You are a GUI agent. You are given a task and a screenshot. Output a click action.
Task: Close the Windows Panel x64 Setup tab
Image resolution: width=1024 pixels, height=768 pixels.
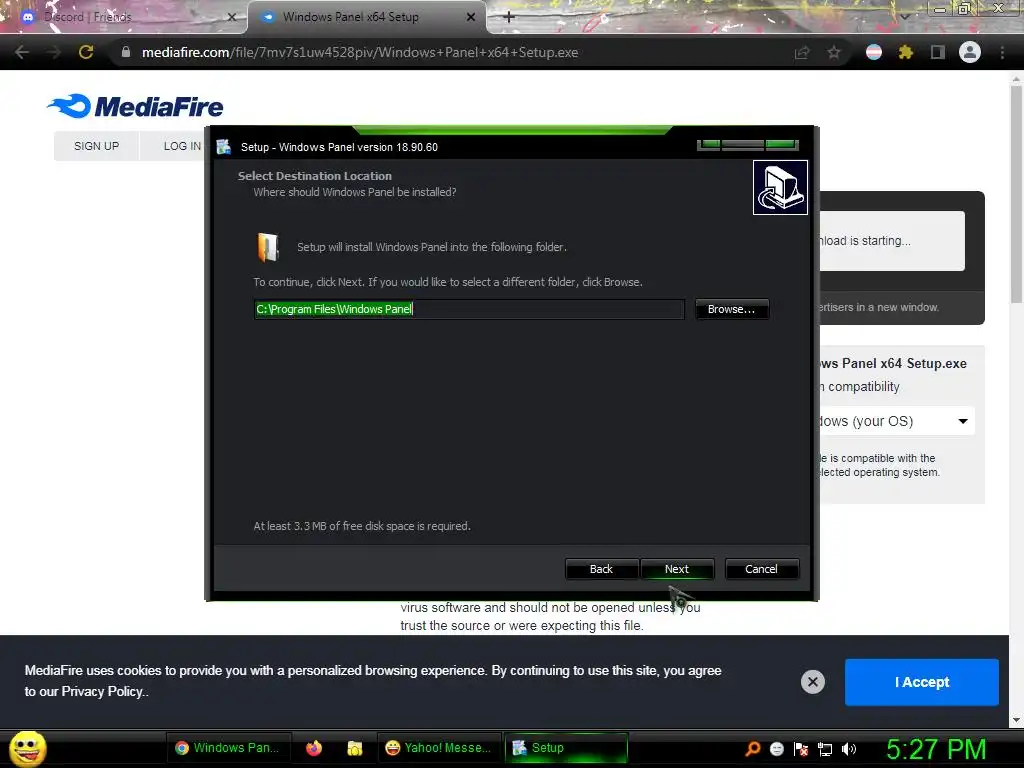471,17
